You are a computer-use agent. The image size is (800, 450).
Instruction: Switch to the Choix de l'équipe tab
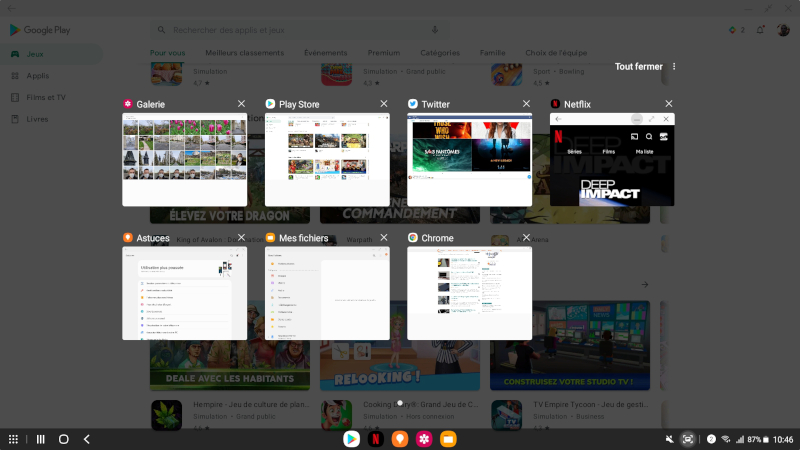click(556, 53)
